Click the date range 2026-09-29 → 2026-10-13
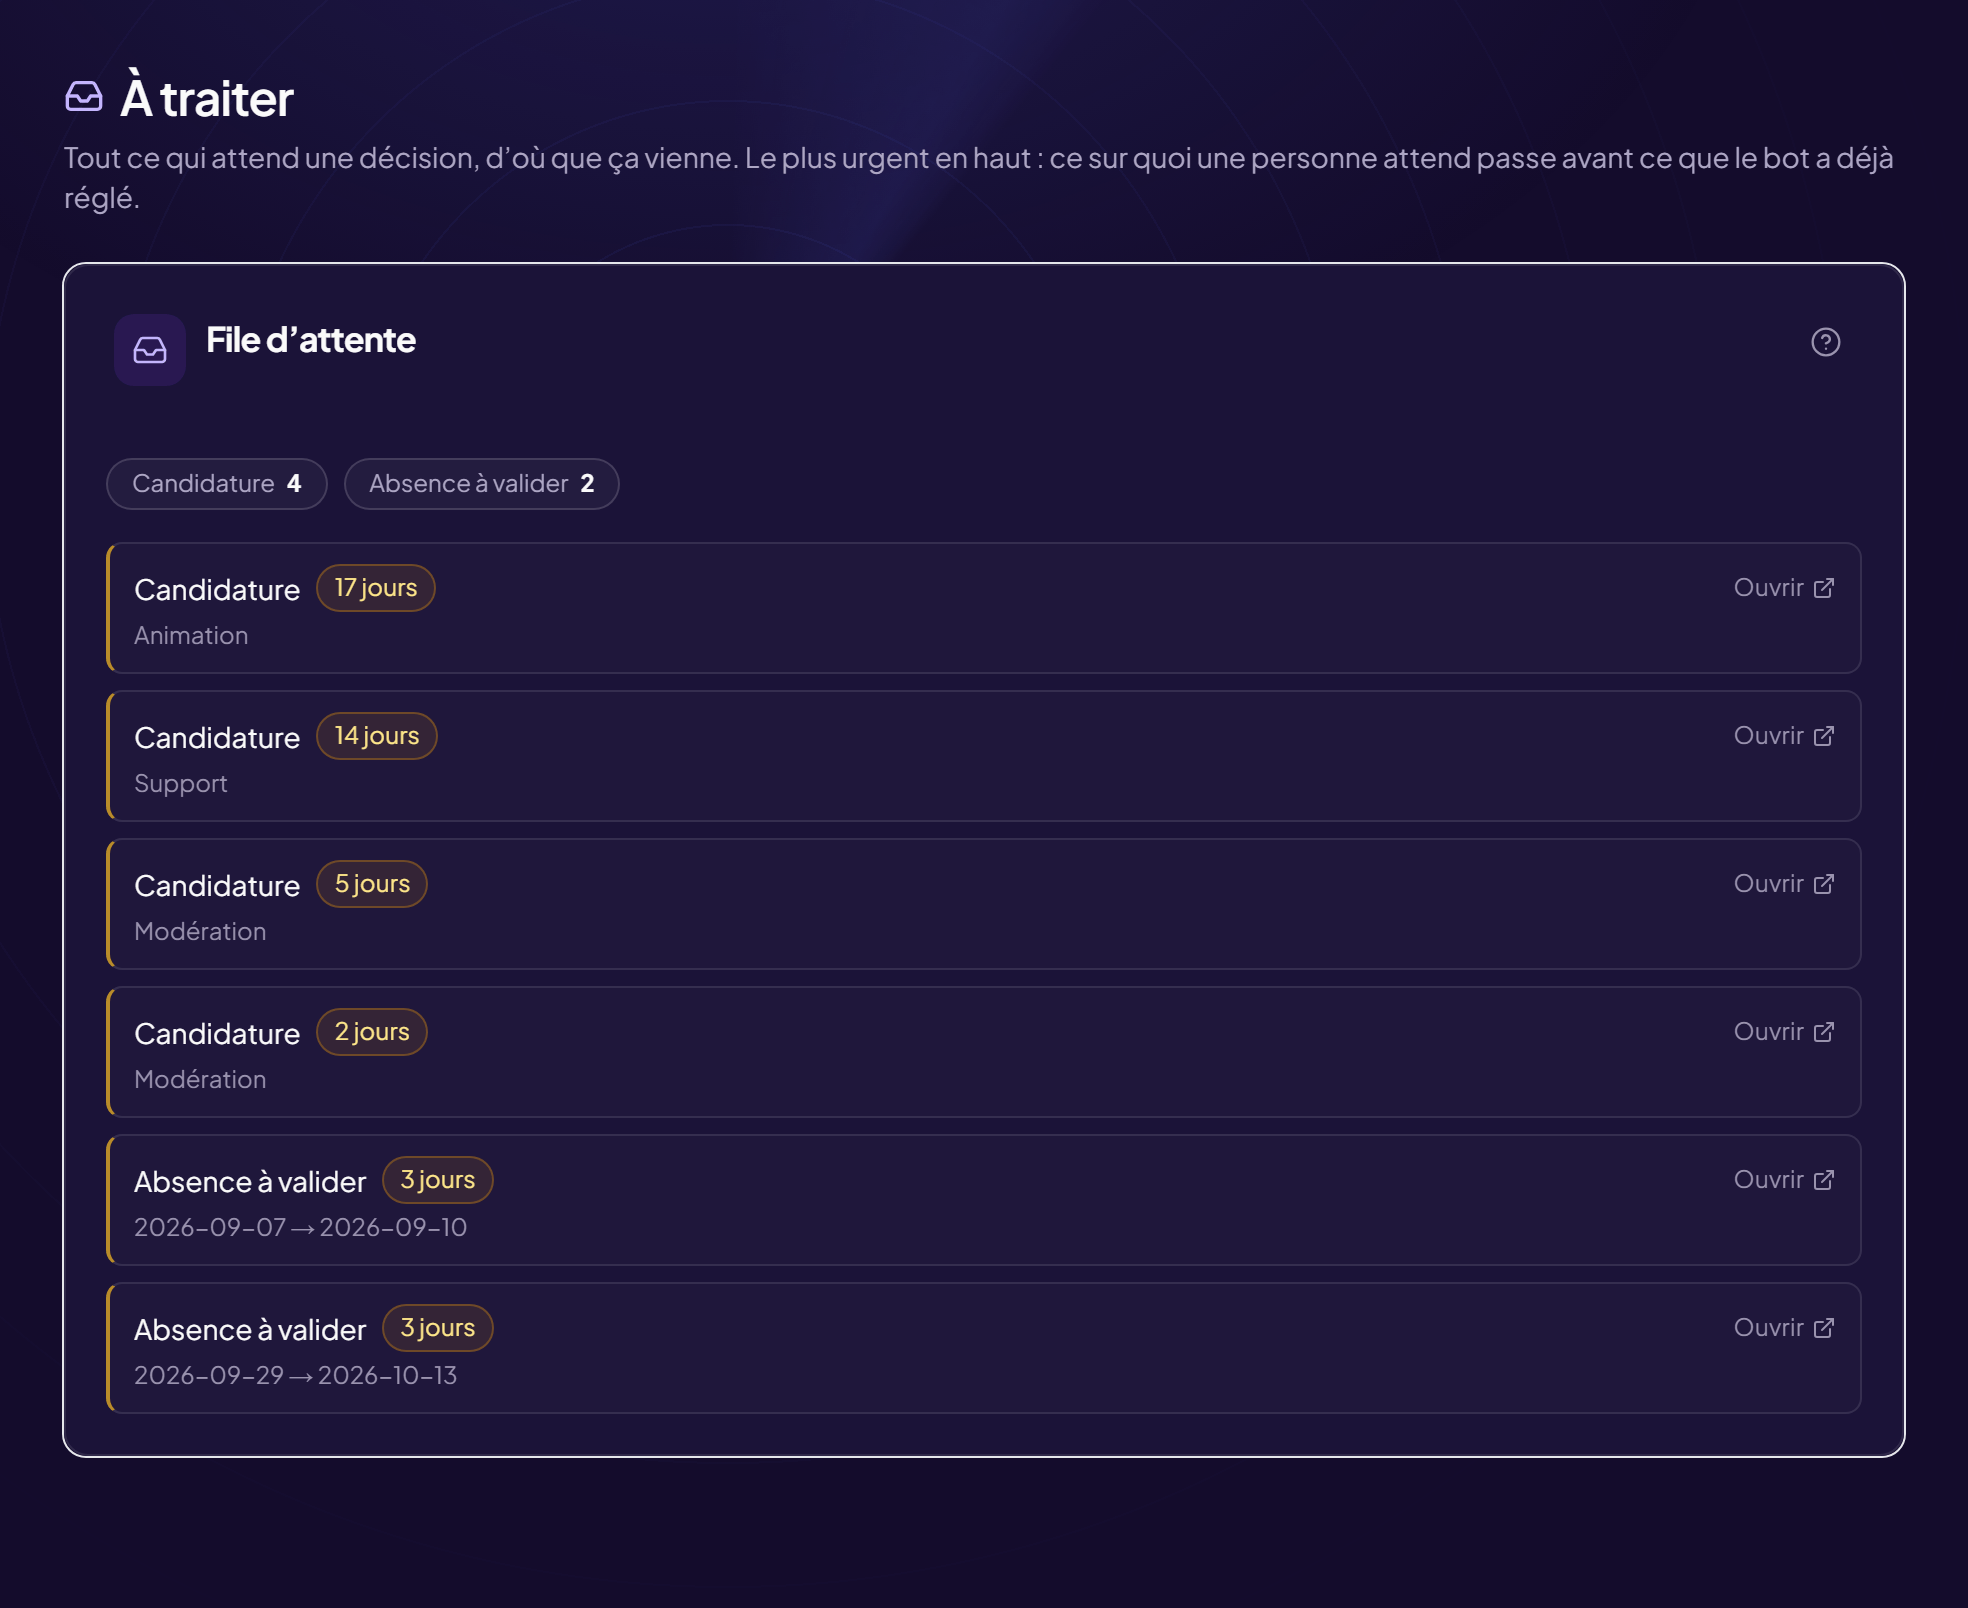Screen dimensions: 1968x1608 point(295,1376)
